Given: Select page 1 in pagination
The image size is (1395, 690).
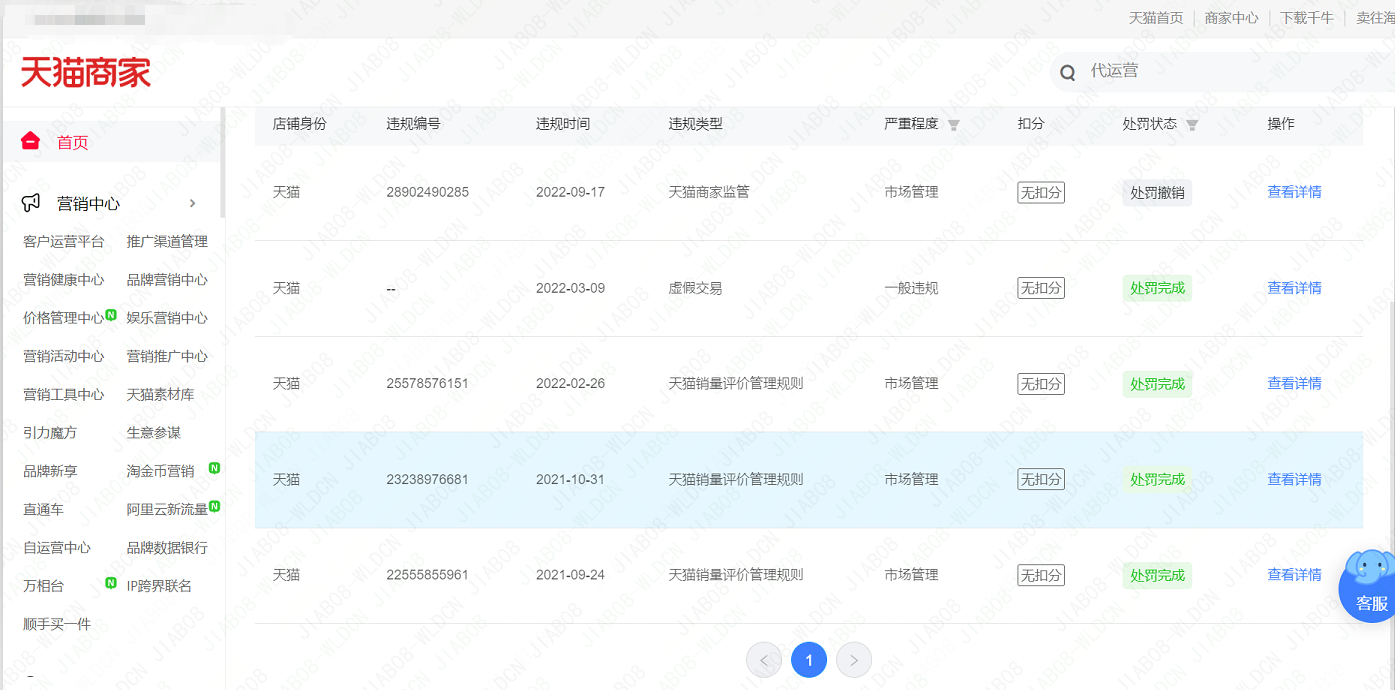Looking at the screenshot, I should (x=809, y=660).
